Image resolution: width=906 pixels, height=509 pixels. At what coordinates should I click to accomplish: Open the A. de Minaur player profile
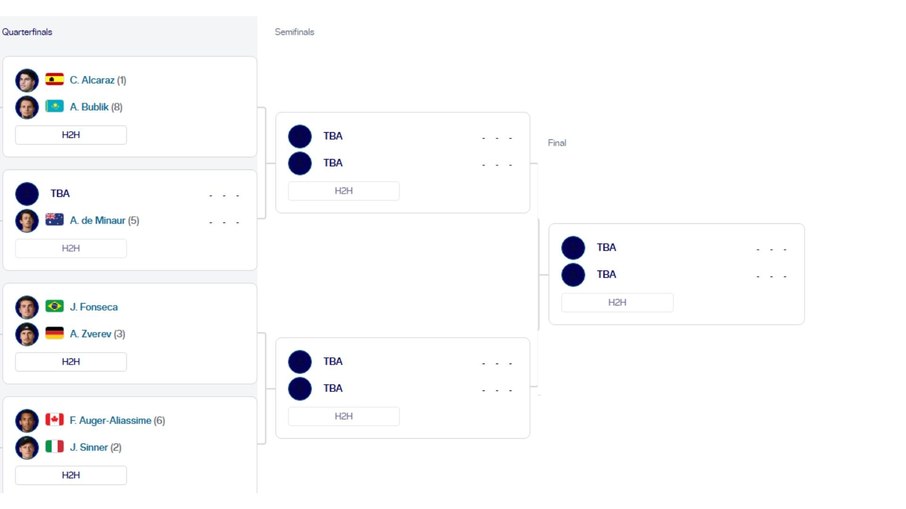[x=97, y=220]
